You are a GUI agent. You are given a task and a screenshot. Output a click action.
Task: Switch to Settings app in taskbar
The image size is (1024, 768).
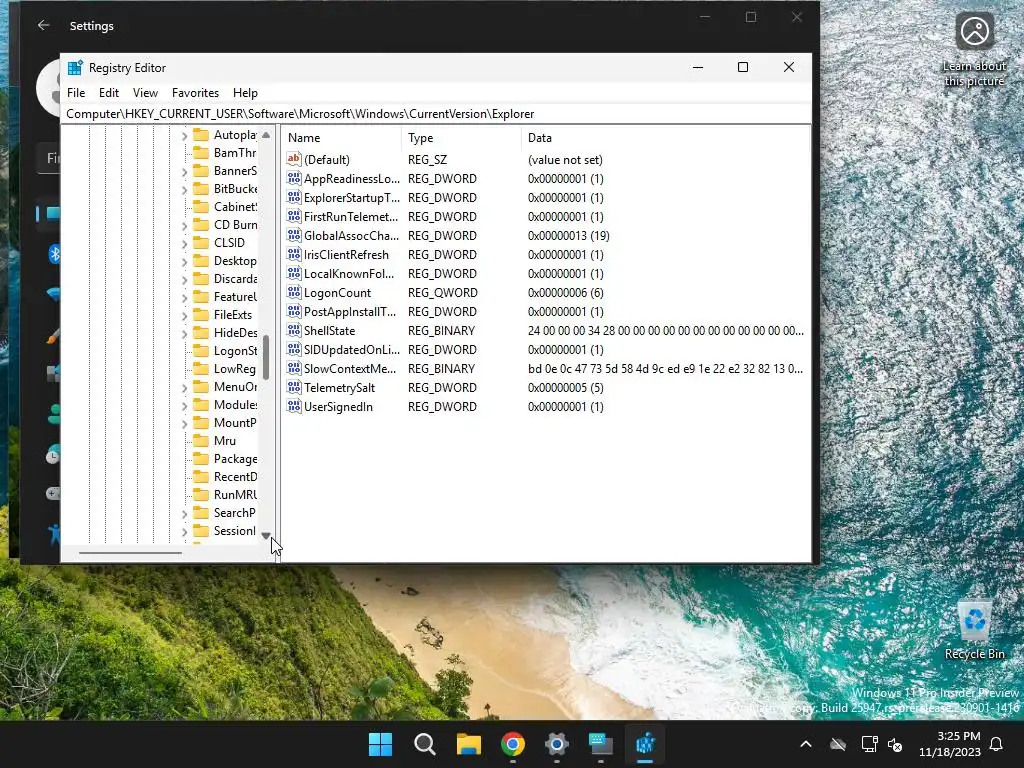coord(556,744)
